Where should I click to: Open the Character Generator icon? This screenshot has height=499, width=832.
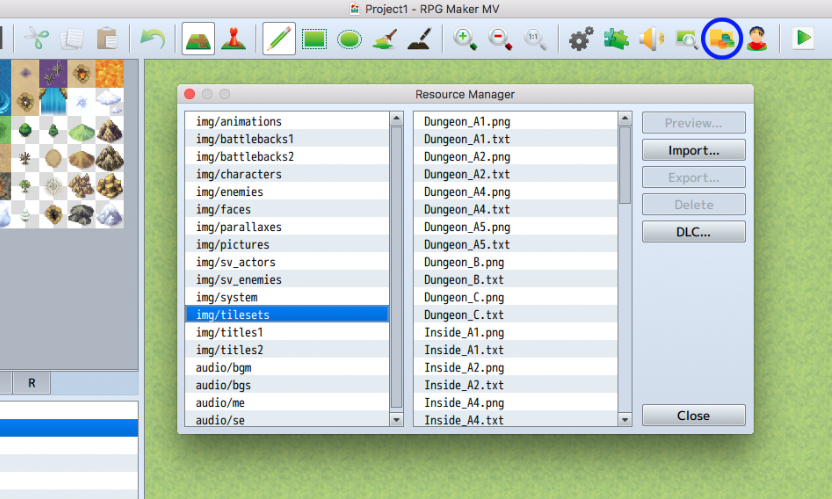coord(757,38)
